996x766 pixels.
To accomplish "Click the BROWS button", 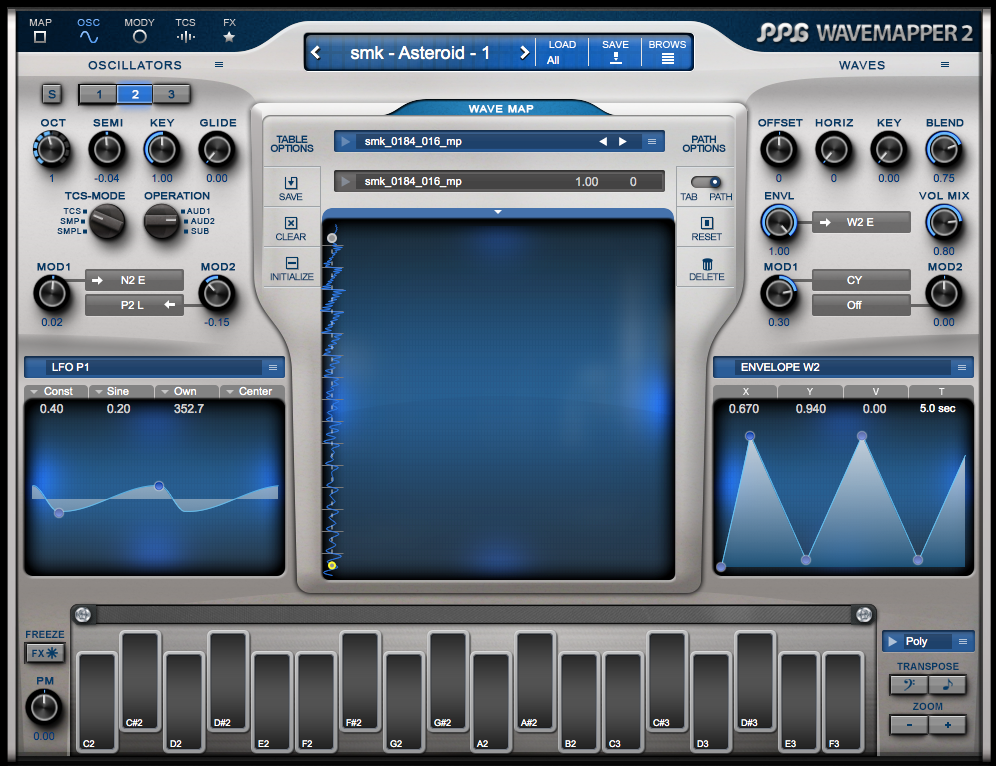I will (x=667, y=50).
